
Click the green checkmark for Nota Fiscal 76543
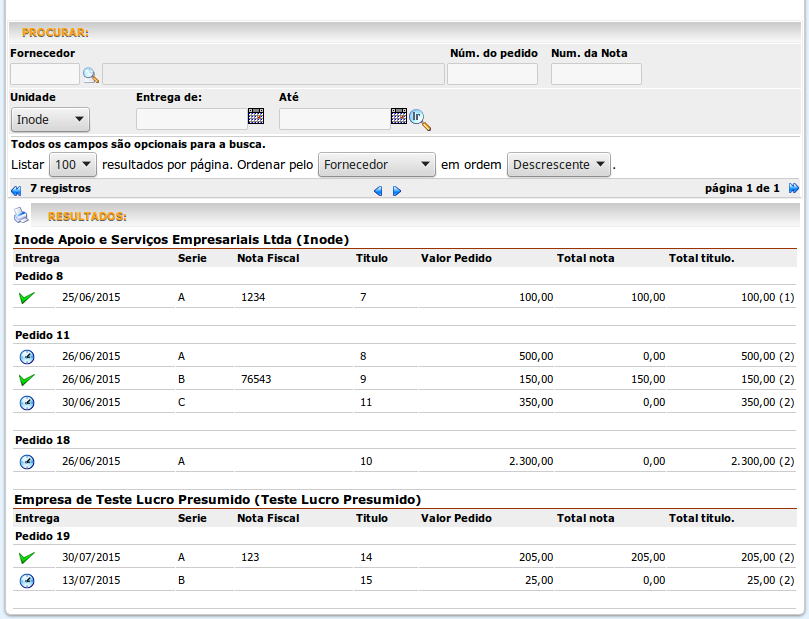coord(27,380)
